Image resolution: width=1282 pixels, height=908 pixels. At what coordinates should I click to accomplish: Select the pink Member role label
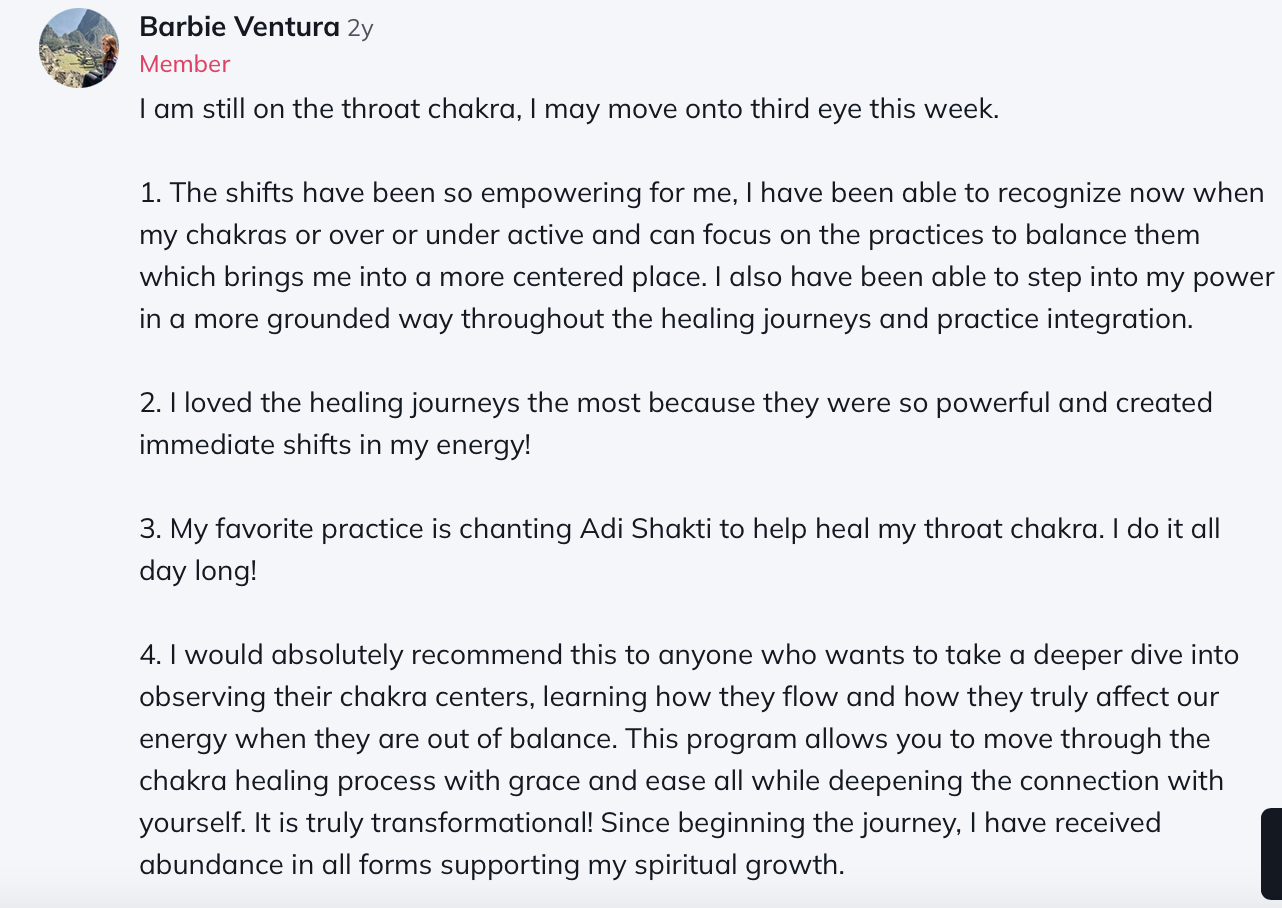click(184, 64)
